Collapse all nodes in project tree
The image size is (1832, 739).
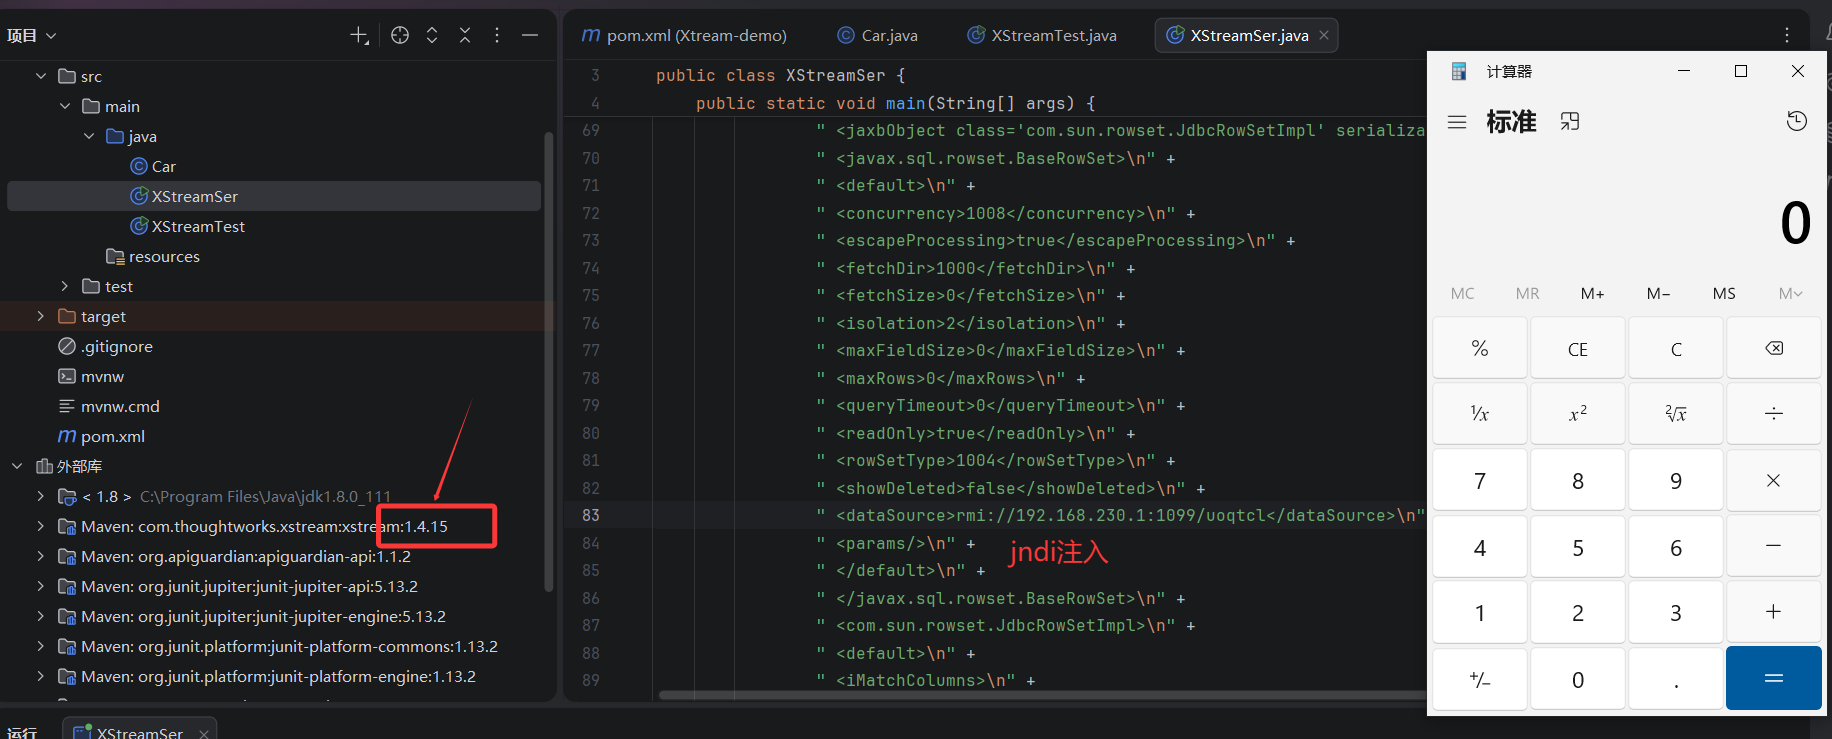pyautogui.click(x=465, y=35)
